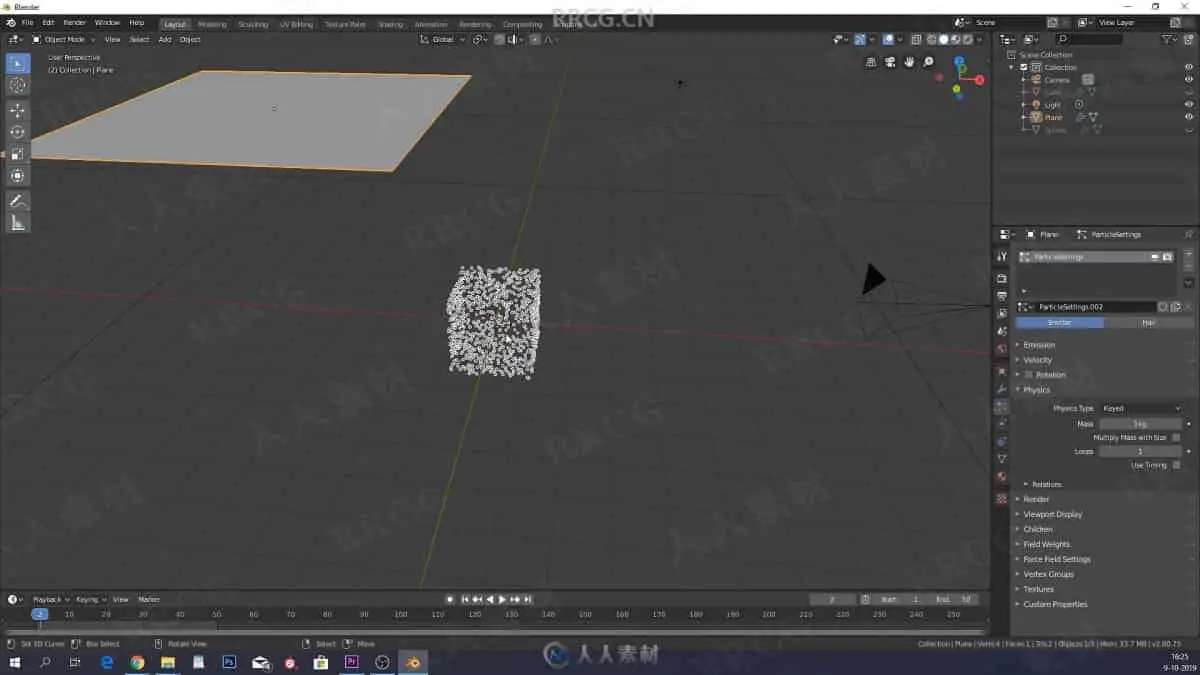The width and height of the screenshot is (1200, 675).
Task: Open the World properties tab icon
Action: [1001, 349]
